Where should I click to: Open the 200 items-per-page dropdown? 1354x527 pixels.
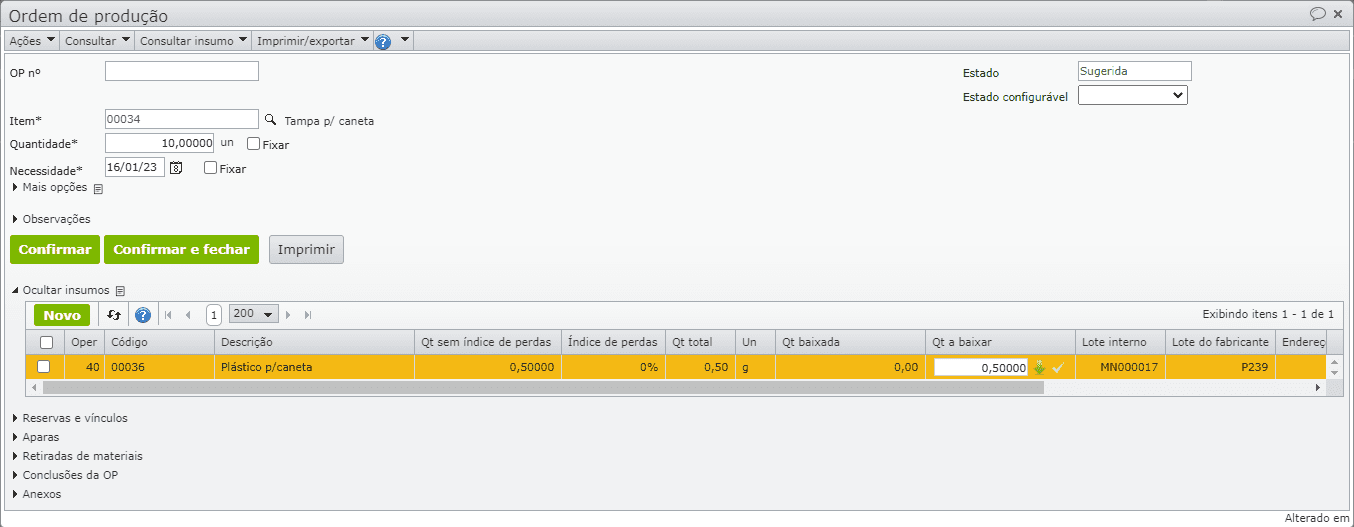[x=254, y=314]
